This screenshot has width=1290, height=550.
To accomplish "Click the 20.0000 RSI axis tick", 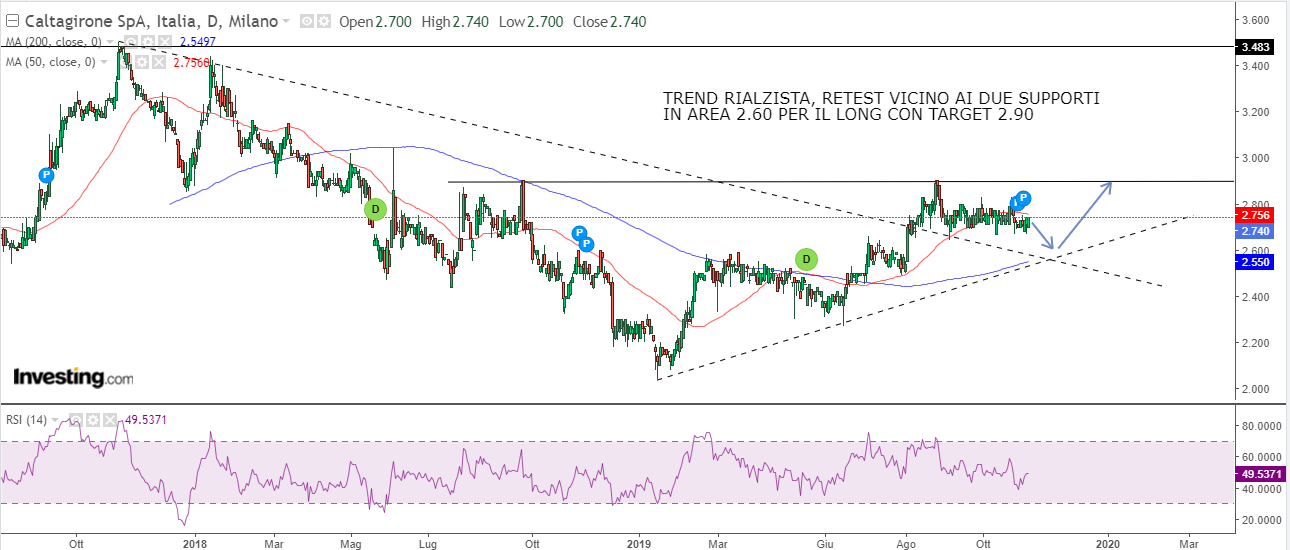I will pyautogui.click(x=1261, y=520).
